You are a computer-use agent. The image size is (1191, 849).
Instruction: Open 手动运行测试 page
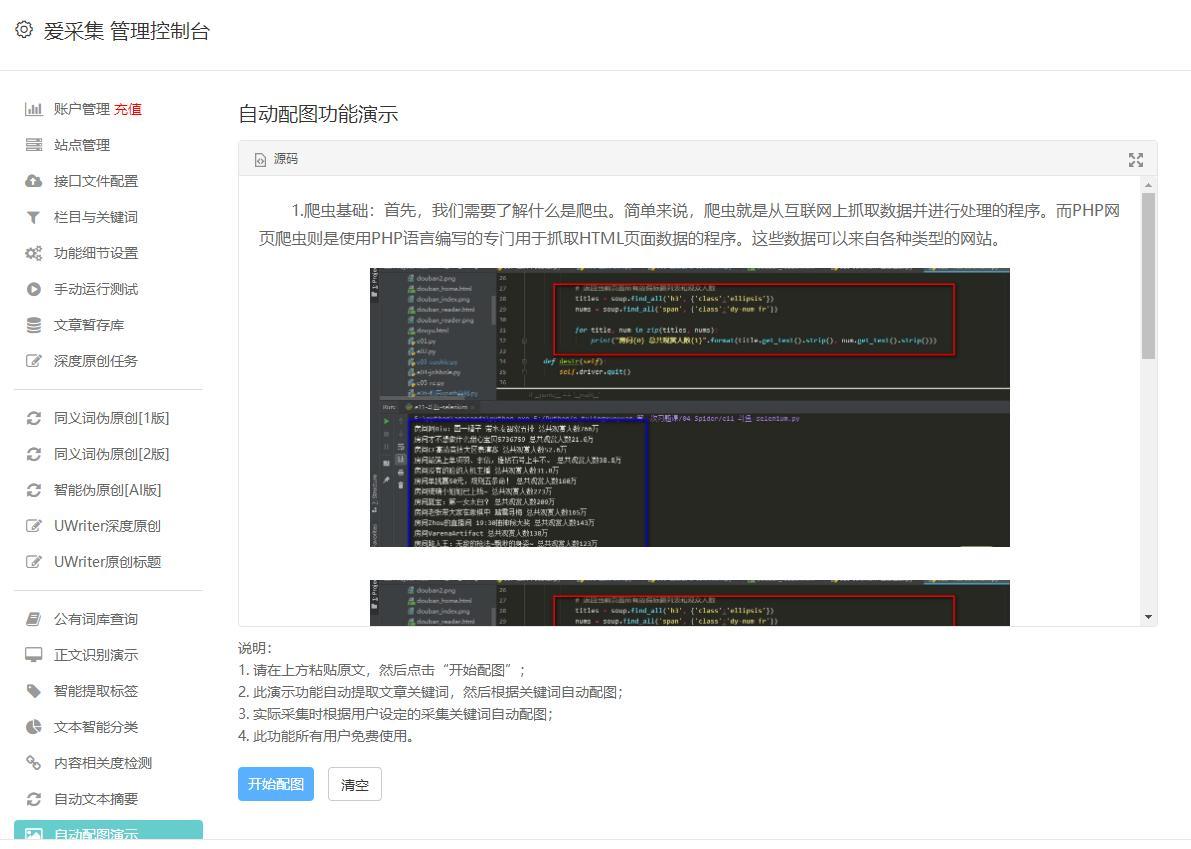coord(96,289)
